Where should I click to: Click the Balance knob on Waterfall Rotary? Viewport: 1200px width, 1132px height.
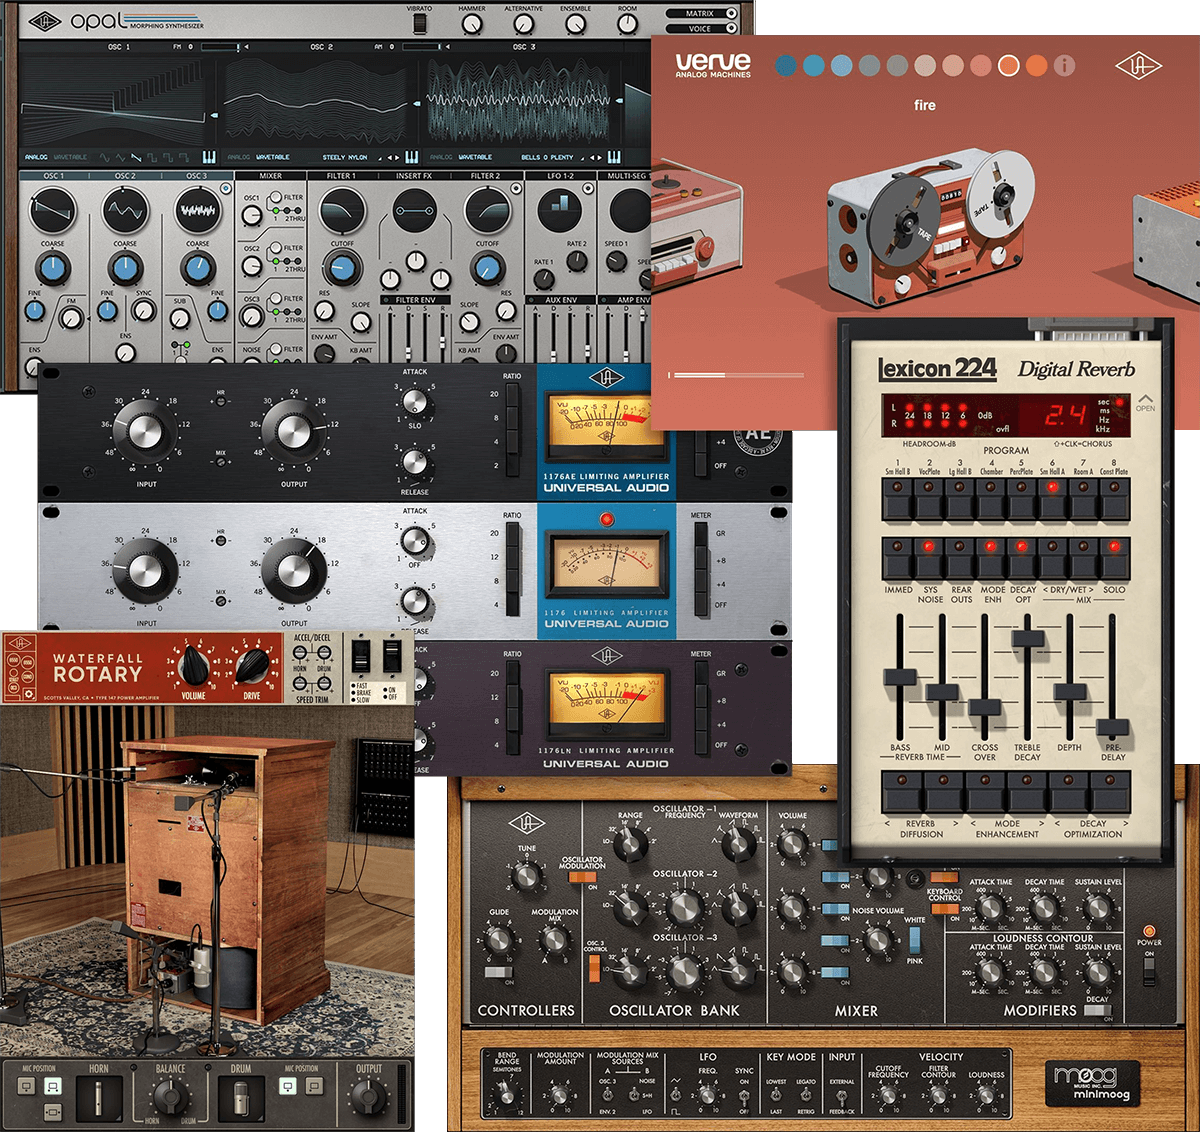tap(170, 1096)
